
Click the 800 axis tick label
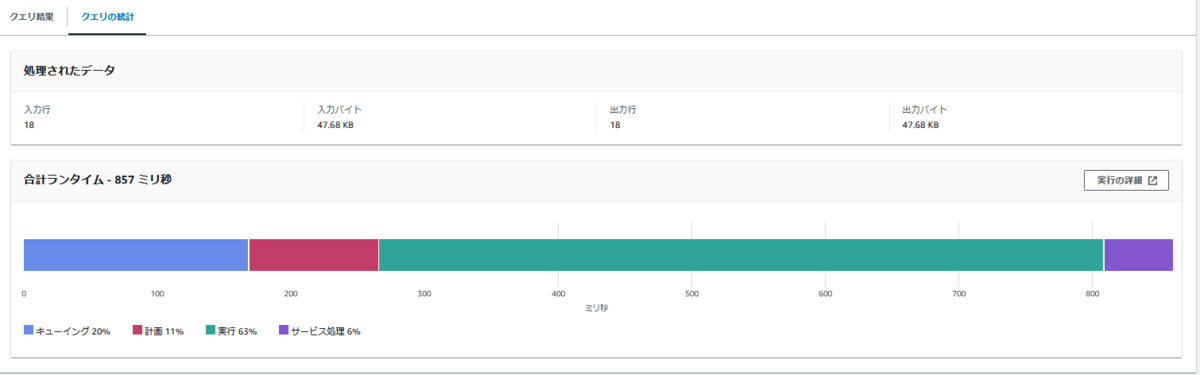tap(1092, 294)
